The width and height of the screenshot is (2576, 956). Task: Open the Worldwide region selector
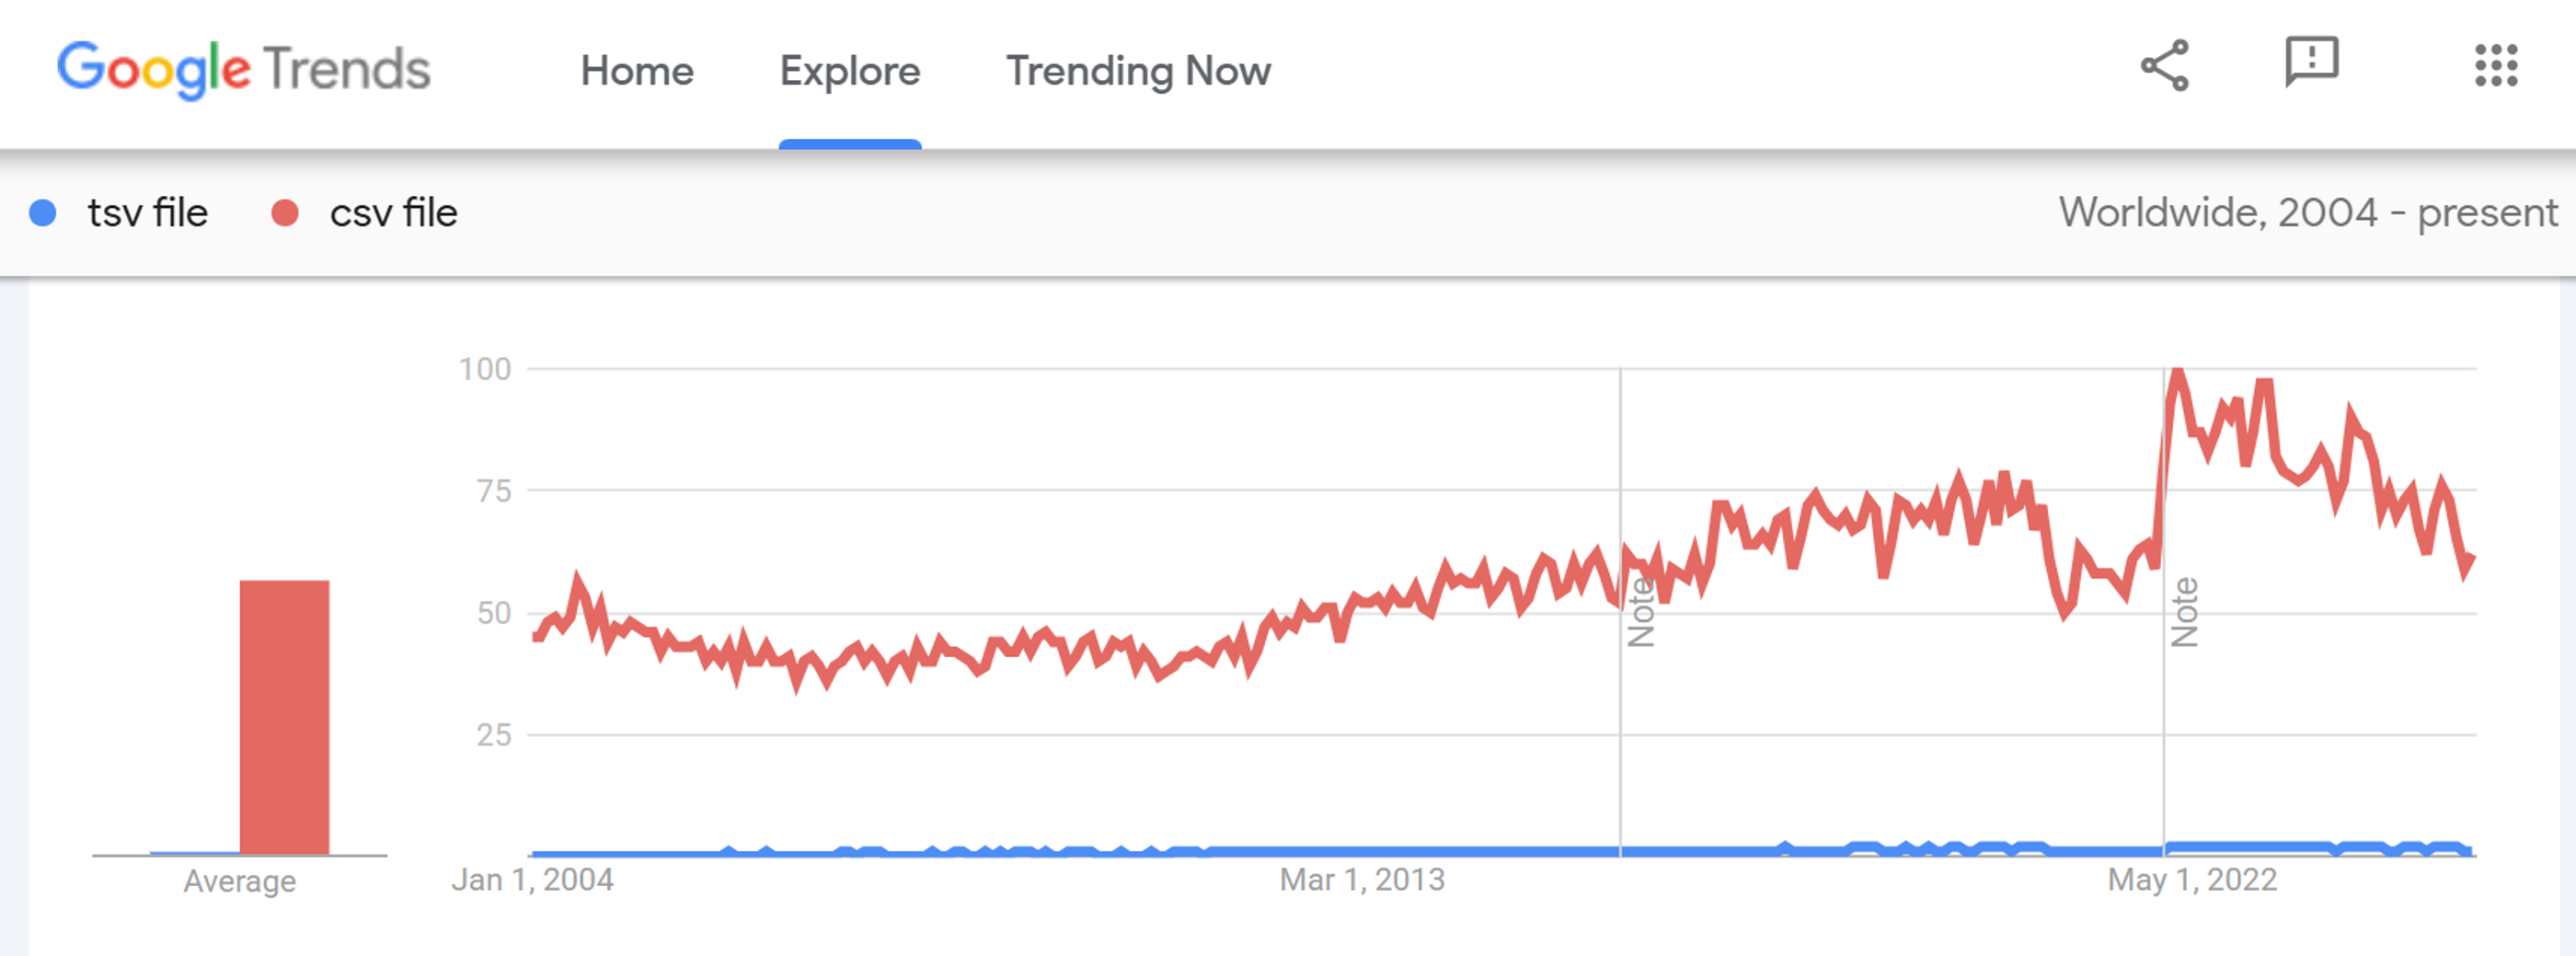[x=2160, y=212]
